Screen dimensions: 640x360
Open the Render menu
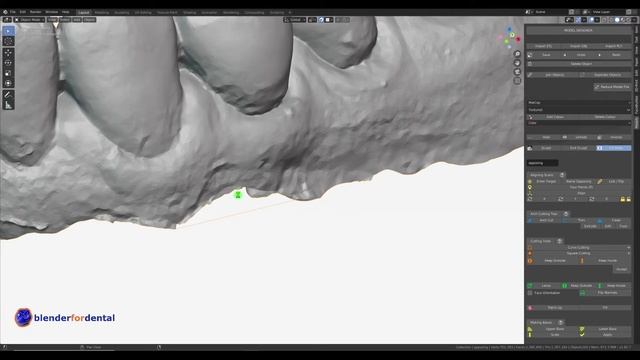point(36,12)
